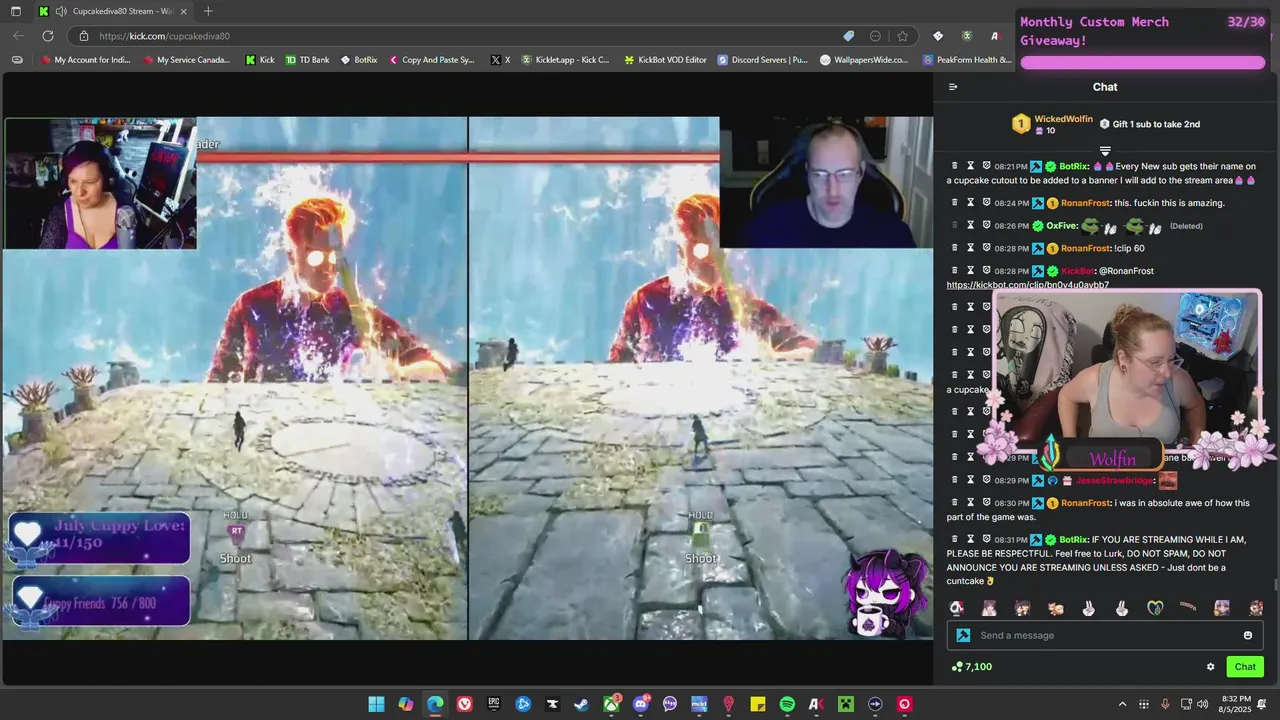The image size is (1280, 720).
Task: Click RonanFrost username on 08:24 PM message
Action: (1085, 203)
